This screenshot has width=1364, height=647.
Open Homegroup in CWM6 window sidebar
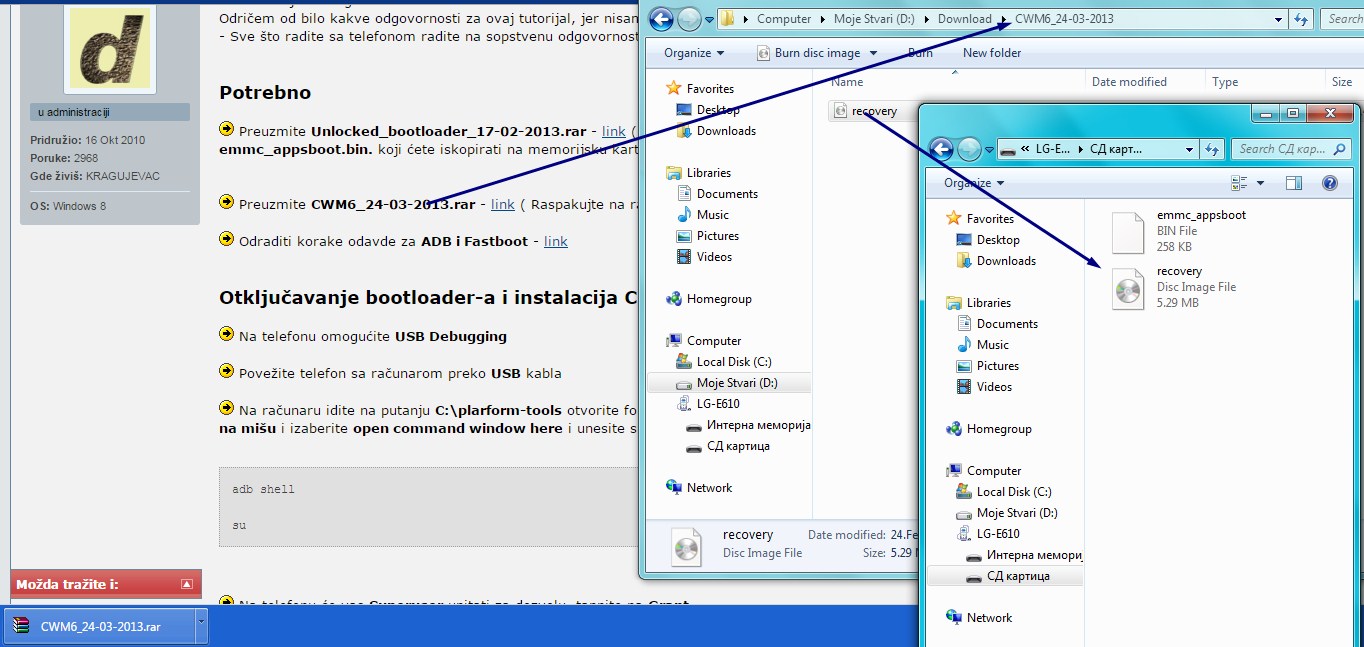coord(719,299)
